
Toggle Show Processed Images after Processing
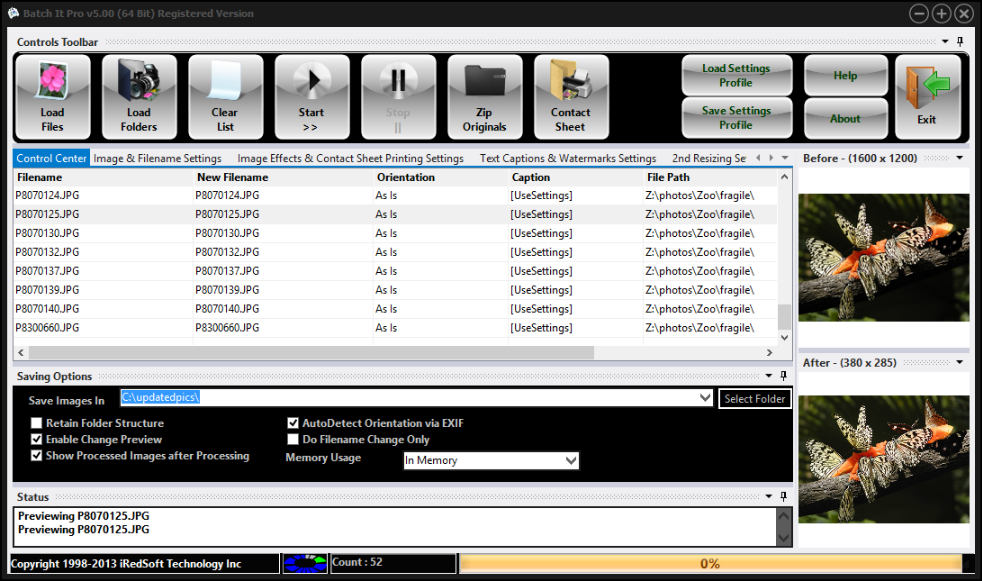pos(37,456)
